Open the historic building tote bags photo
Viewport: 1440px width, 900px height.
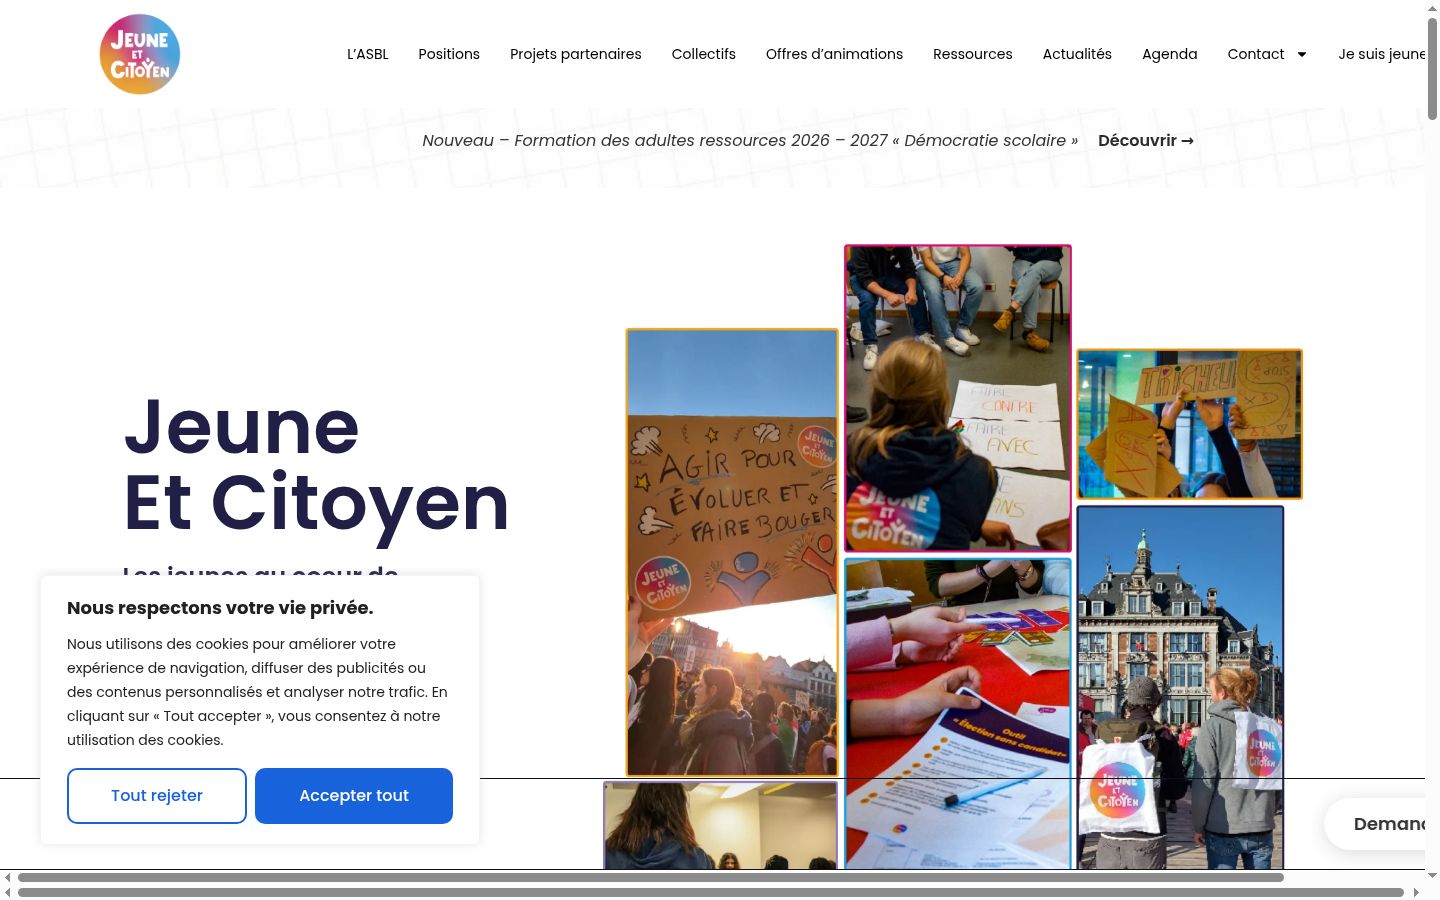click(x=1180, y=688)
